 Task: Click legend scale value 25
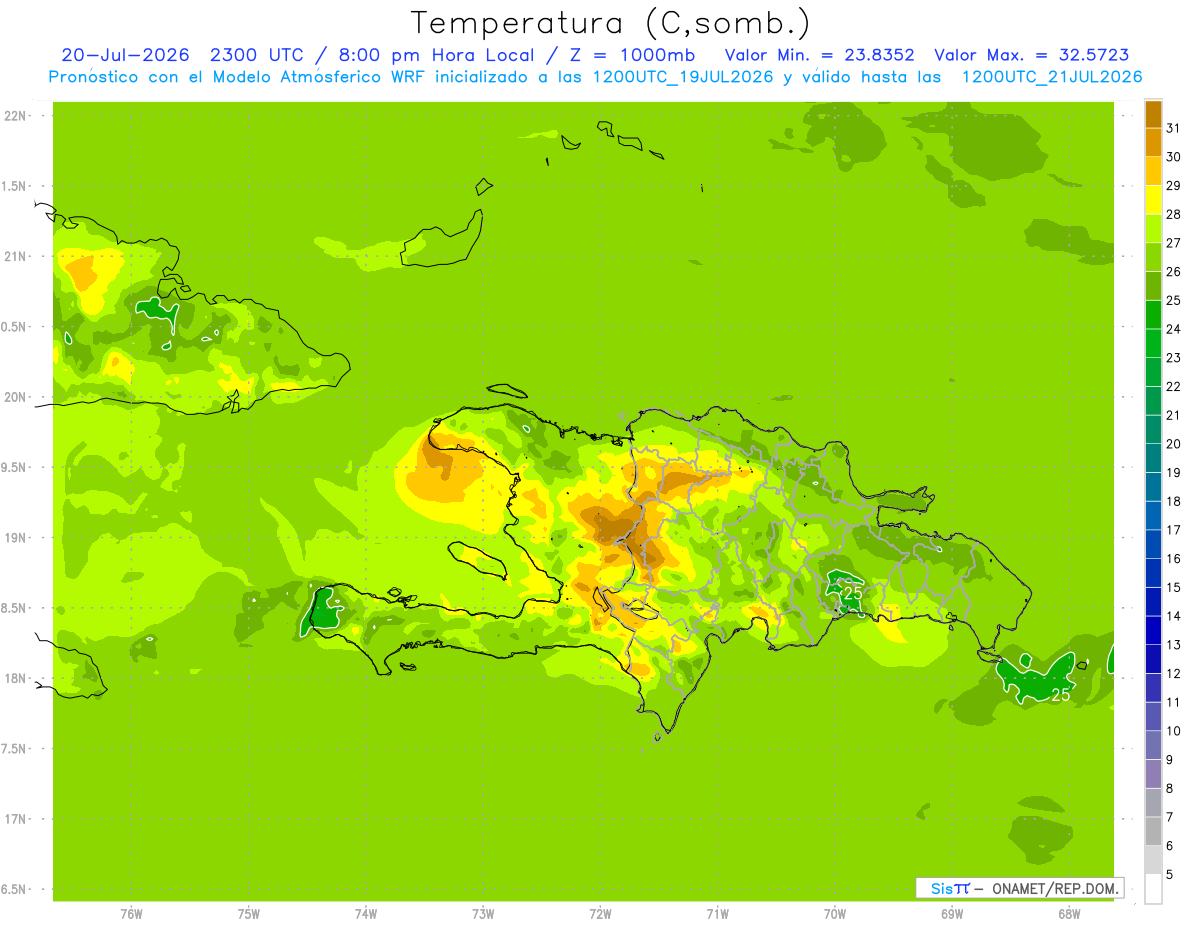coord(1174,300)
